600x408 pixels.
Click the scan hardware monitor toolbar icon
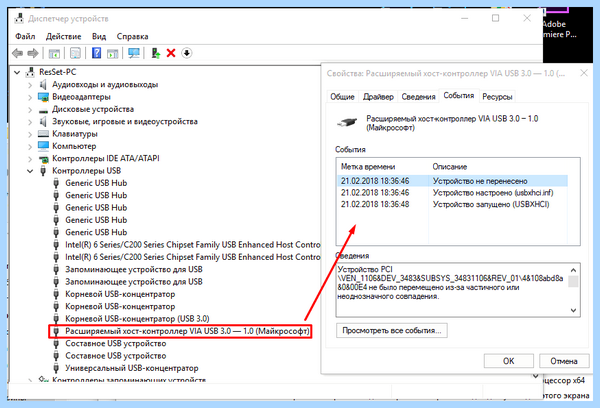[x=134, y=53]
